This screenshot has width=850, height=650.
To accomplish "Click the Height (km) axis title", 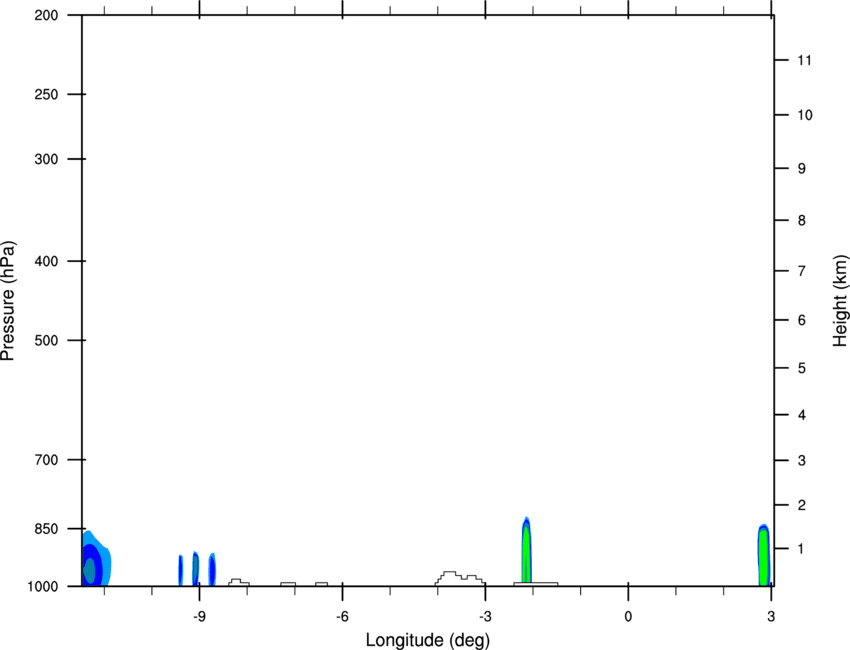I will tap(840, 301).
